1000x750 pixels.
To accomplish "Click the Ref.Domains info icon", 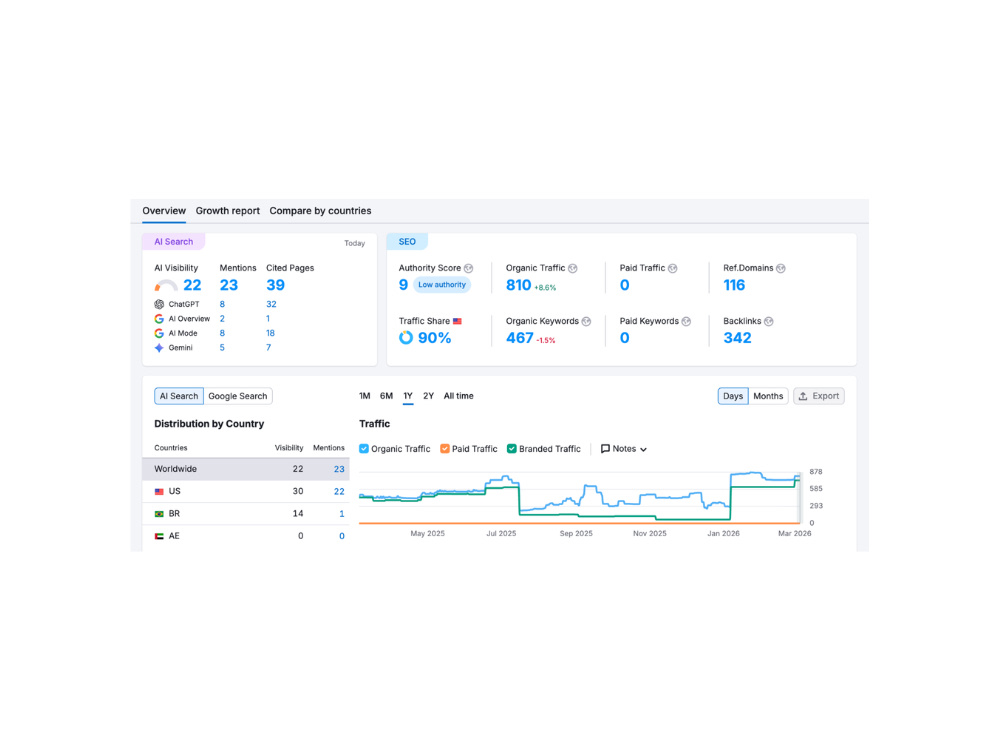I will 781,268.
